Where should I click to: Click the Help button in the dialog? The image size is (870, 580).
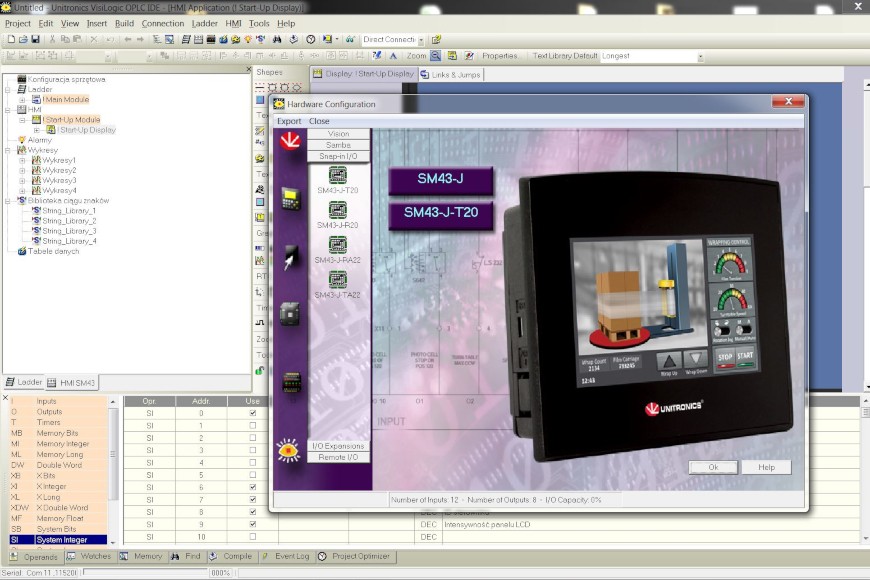766,467
